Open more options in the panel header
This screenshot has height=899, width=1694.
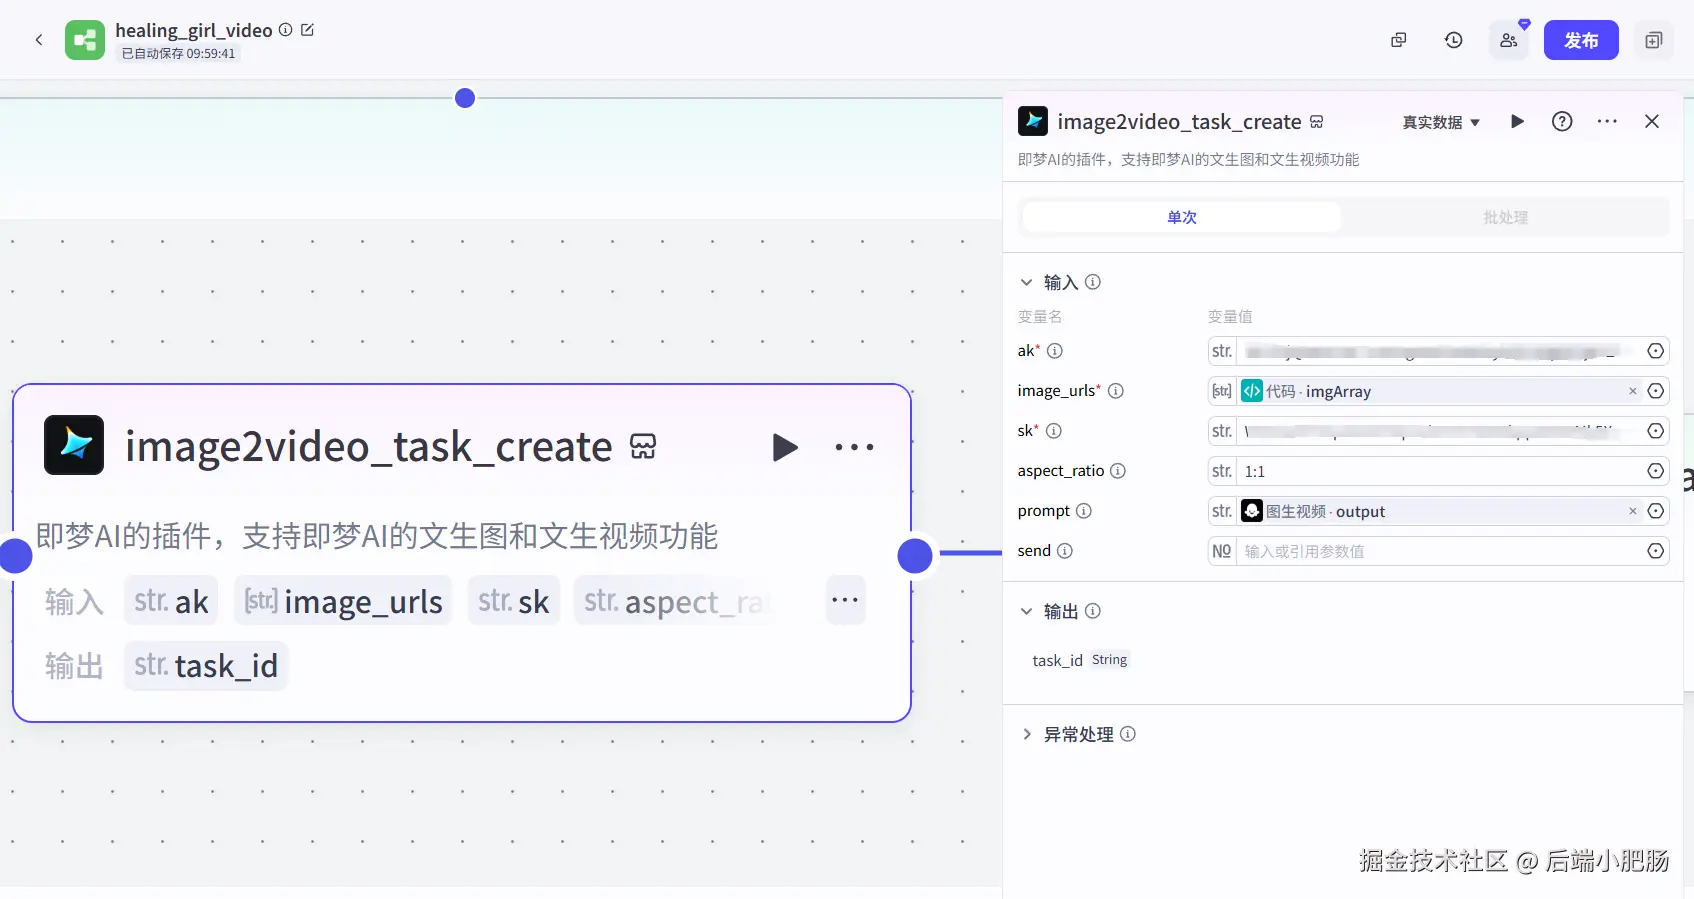pyautogui.click(x=1607, y=121)
